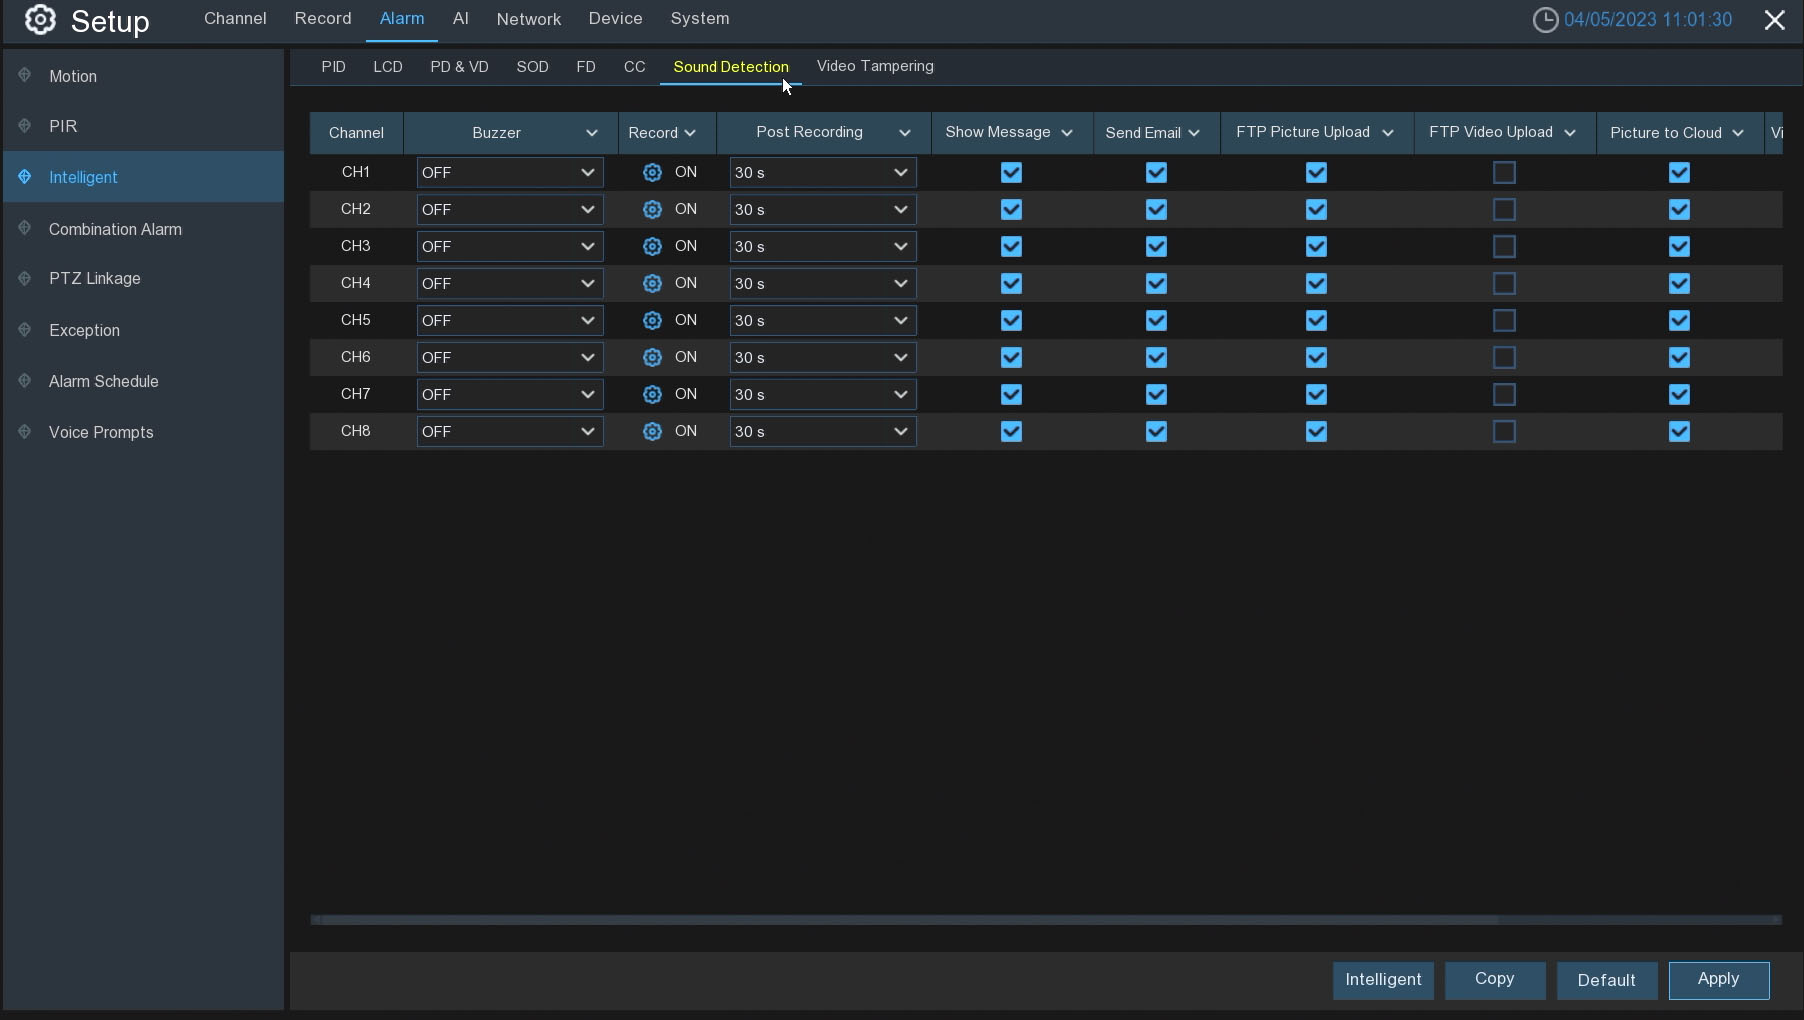The height and width of the screenshot is (1020, 1804).
Task: Open the AI top menu
Action: (x=460, y=19)
